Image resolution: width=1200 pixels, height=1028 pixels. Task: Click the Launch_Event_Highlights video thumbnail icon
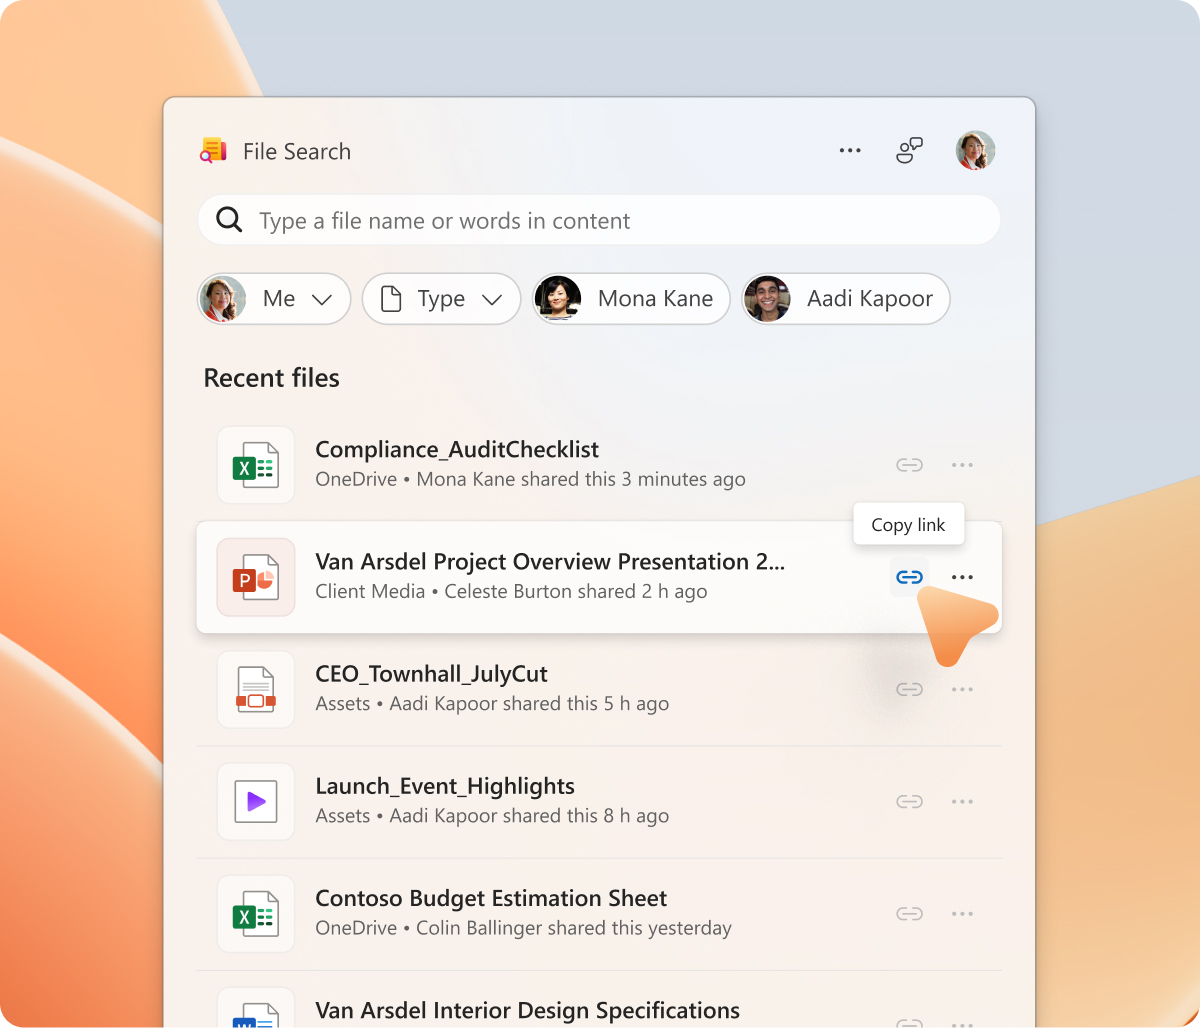coord(256,801)
